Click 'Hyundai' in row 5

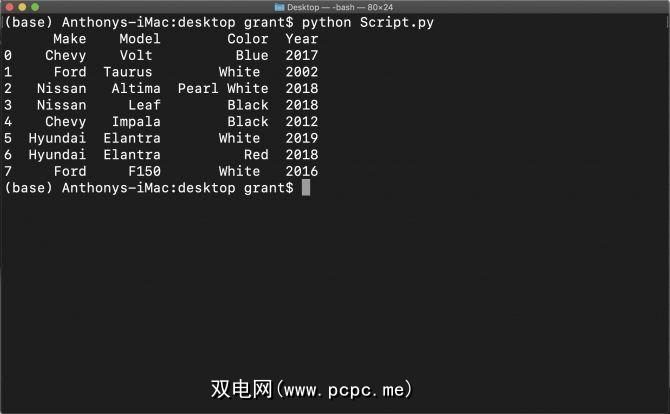coord(57,138)
